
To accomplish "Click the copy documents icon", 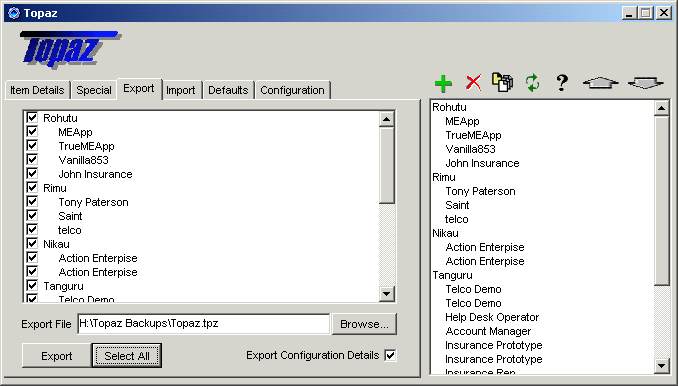I will coord(502,82).
